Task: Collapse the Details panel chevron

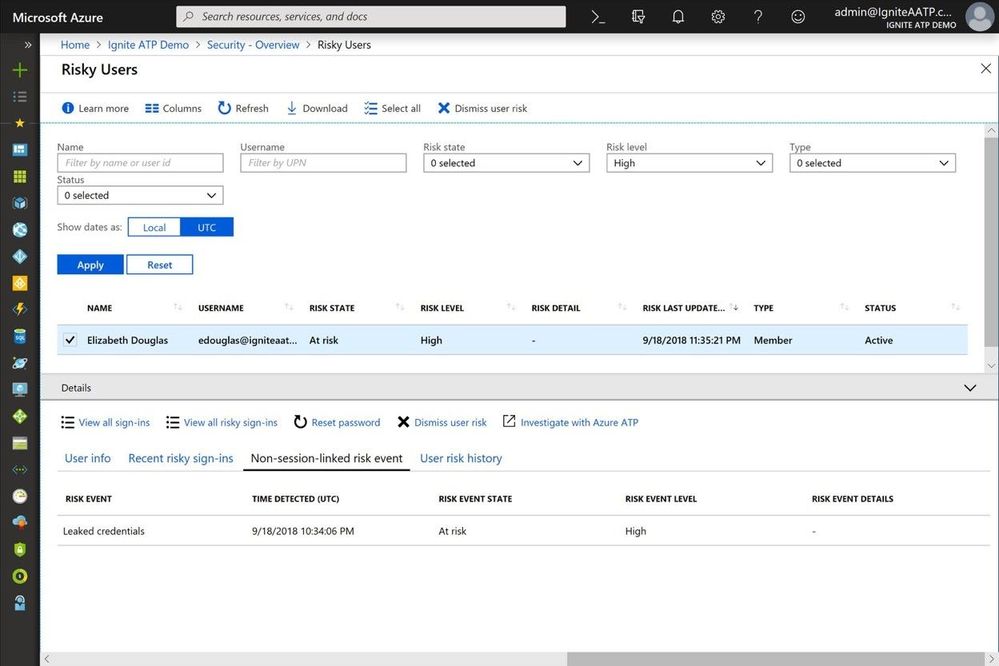Action: point(968,388)
